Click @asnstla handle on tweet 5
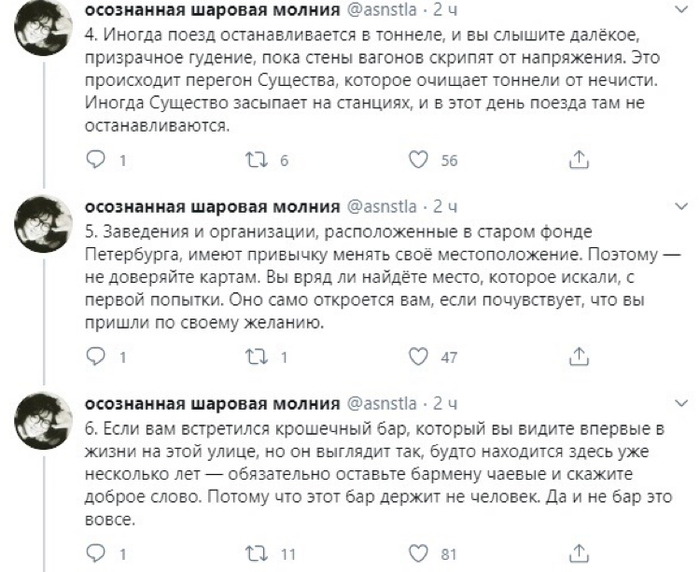 [384, 208]
